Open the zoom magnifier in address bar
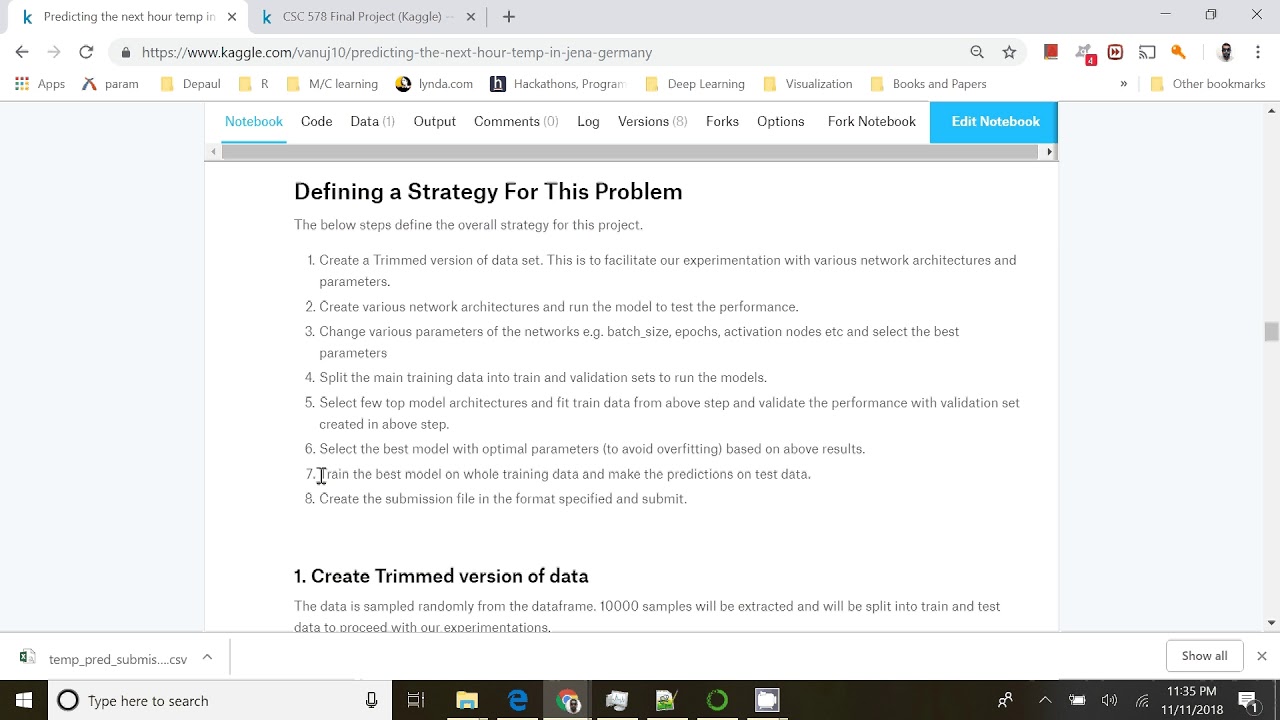The width and height of the screenshot is (1280, 720). tap(977, 52)
